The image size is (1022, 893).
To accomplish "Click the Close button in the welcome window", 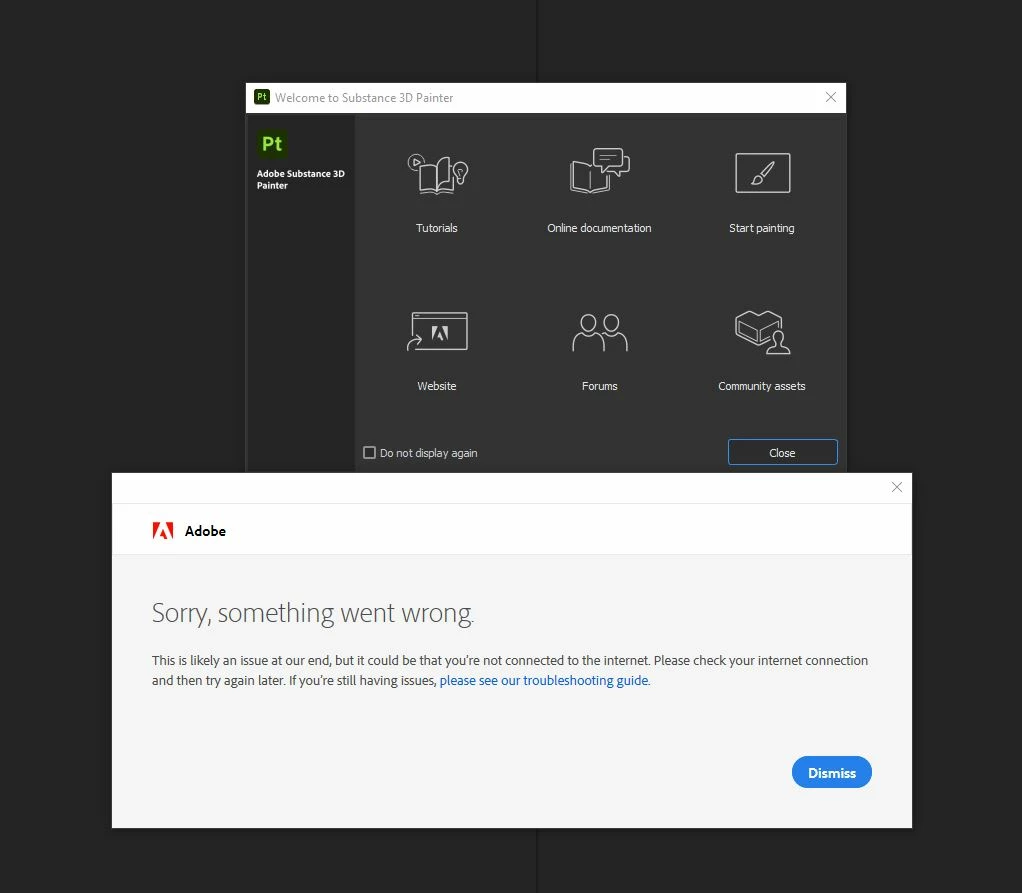I will point(782,452).
